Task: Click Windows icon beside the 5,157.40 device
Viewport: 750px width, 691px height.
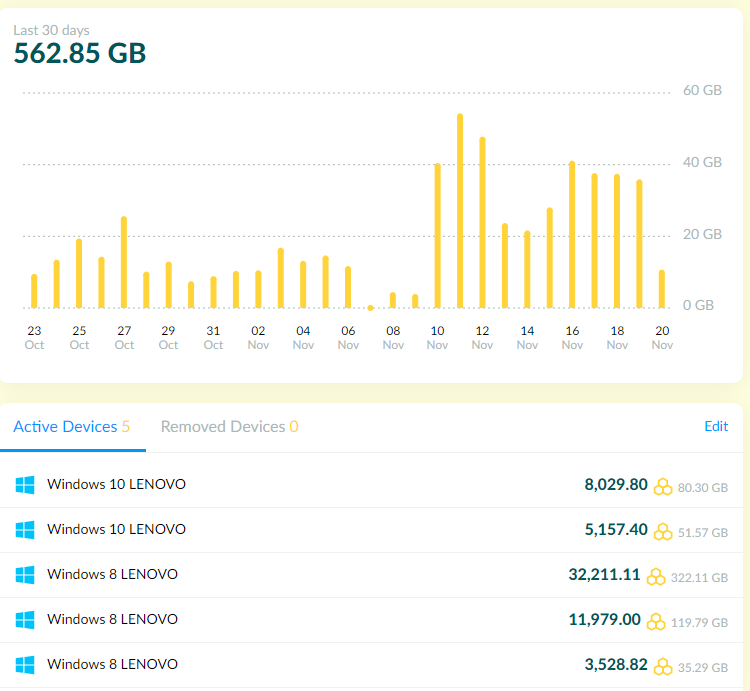Action: pos(25,530)
